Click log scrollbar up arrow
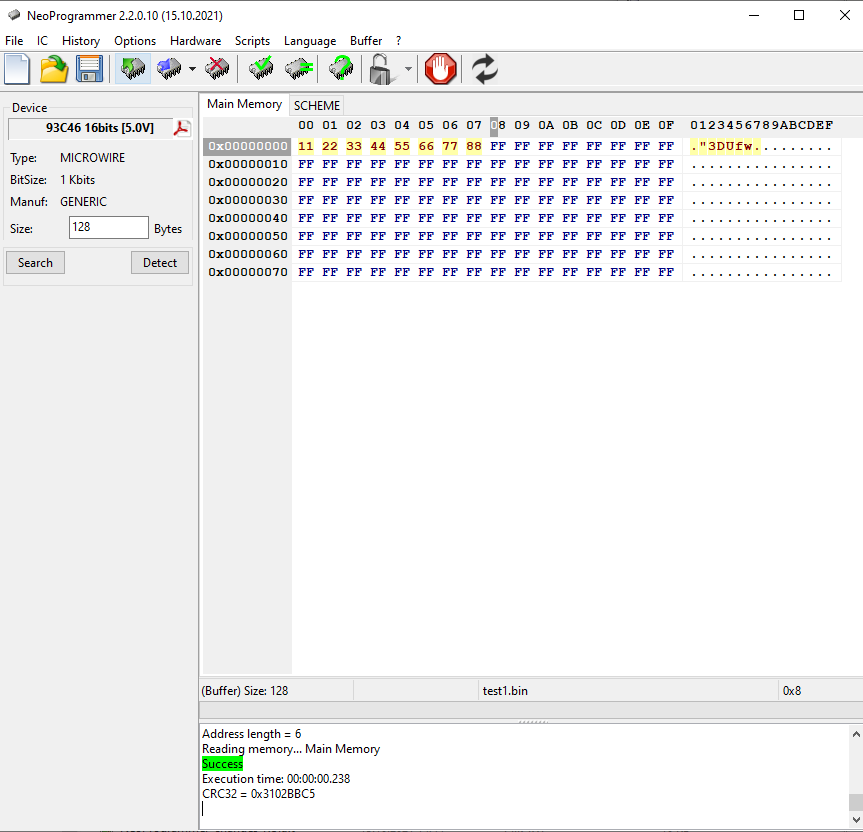Screen dimensions: 863x832 (856, 734)
